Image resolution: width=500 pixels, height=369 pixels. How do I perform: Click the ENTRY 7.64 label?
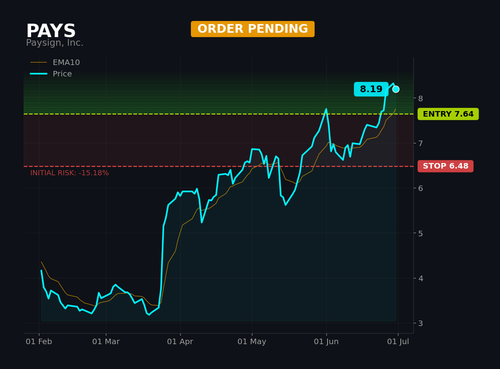(448, 114)
